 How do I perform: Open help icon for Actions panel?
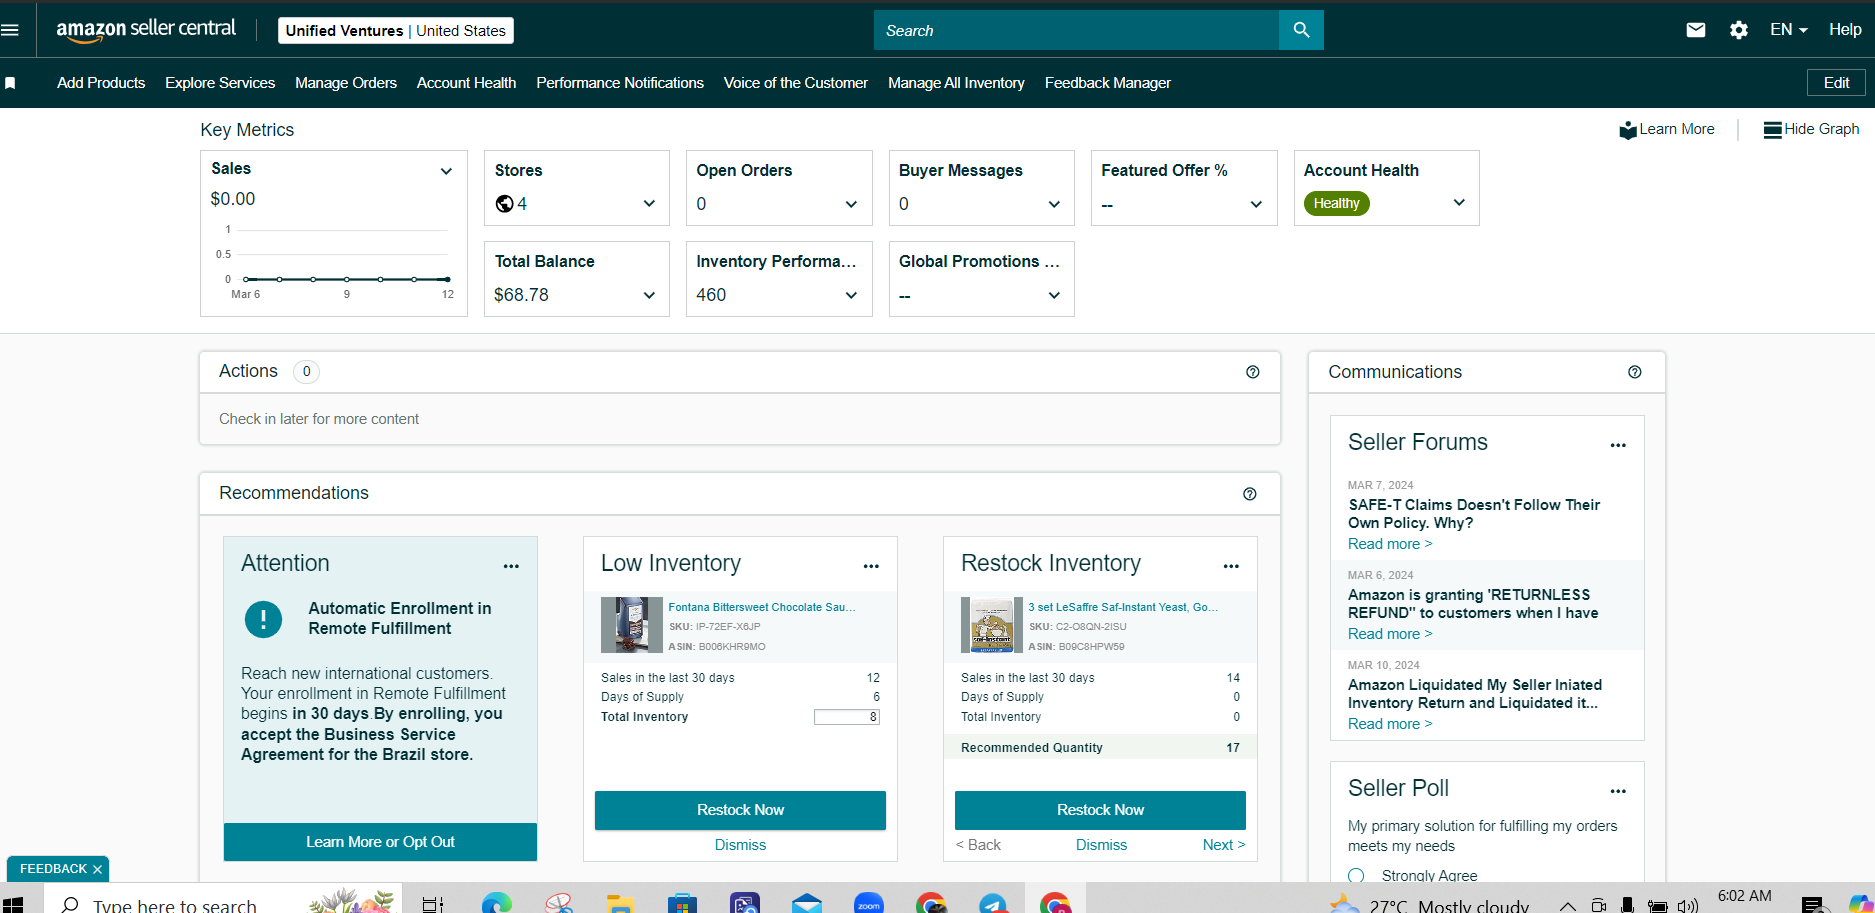[x=1253, y=372]
